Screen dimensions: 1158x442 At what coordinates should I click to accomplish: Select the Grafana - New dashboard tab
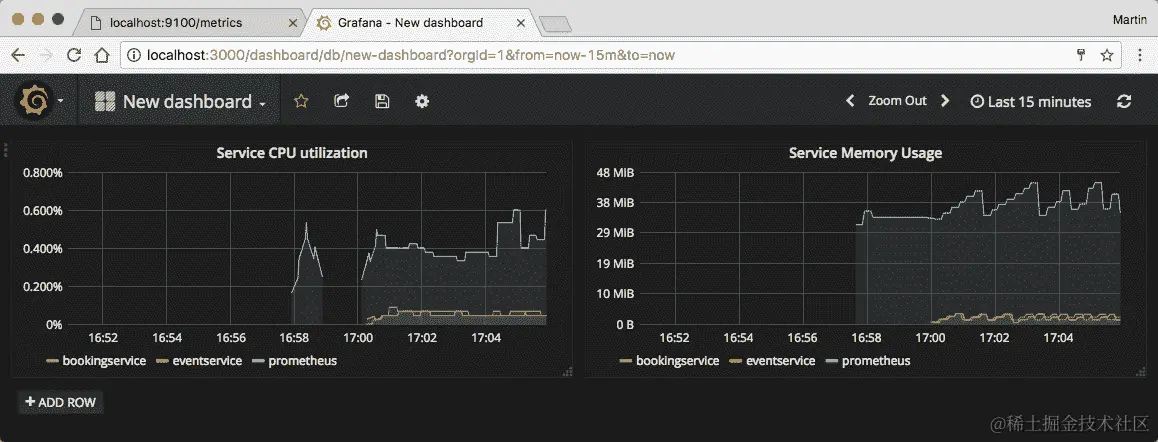[x=421, y=23]
